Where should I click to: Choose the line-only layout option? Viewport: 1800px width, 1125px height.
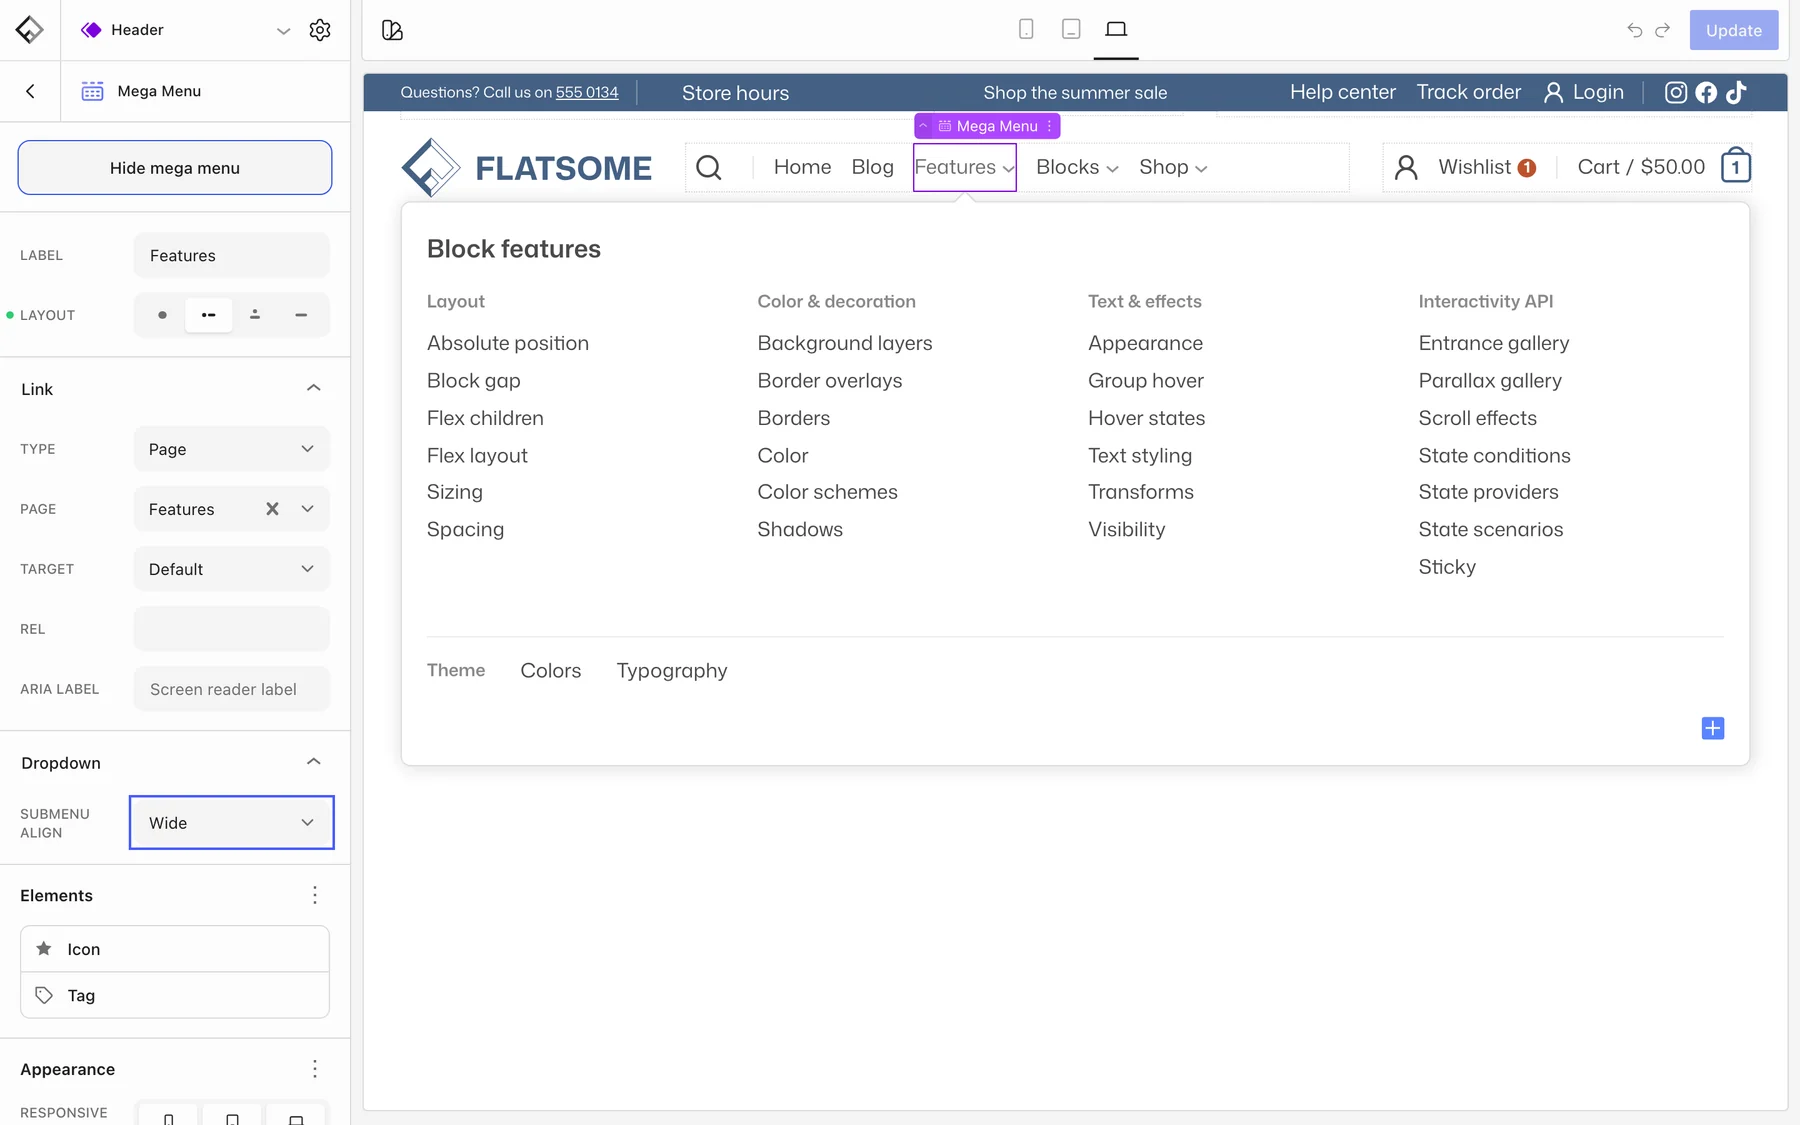(x=301, y=315)
